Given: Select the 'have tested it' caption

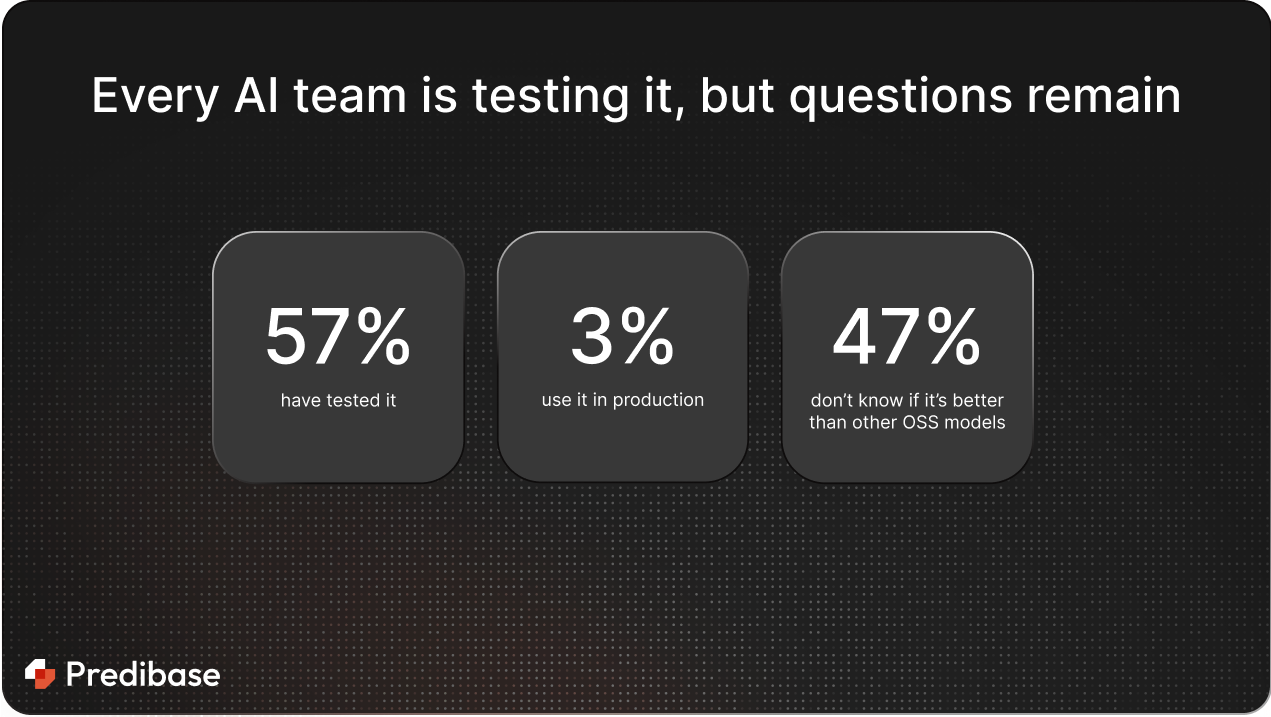Looking at the screenshot, I should coord(338,400).
